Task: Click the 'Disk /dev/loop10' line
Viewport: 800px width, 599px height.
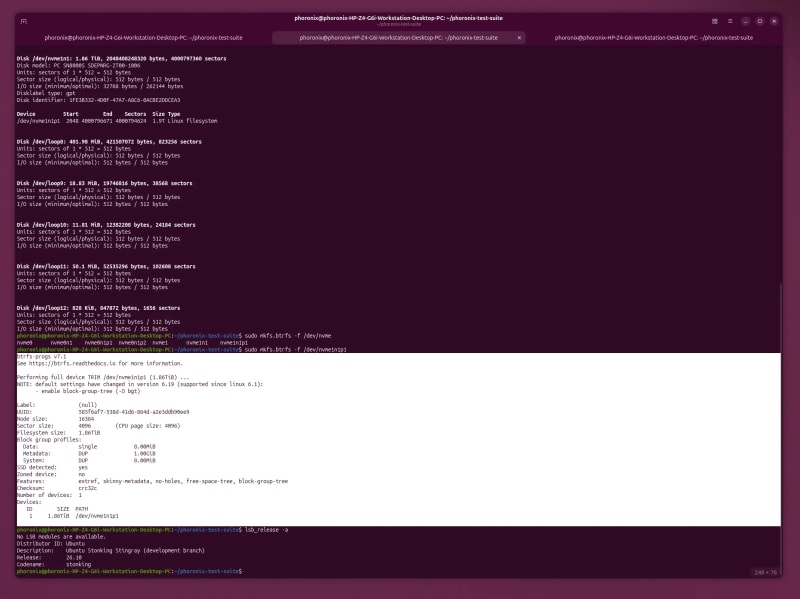Action: [x=106, y=225]
